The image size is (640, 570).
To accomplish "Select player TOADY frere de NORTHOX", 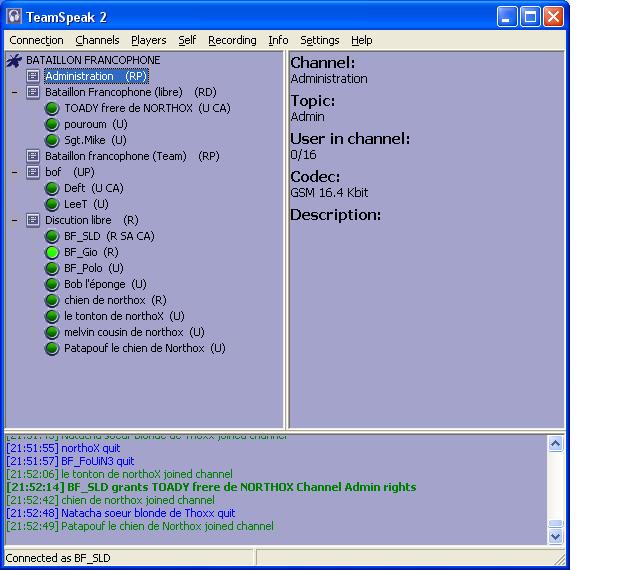I will pyautogui.click(x=147, y=108).
